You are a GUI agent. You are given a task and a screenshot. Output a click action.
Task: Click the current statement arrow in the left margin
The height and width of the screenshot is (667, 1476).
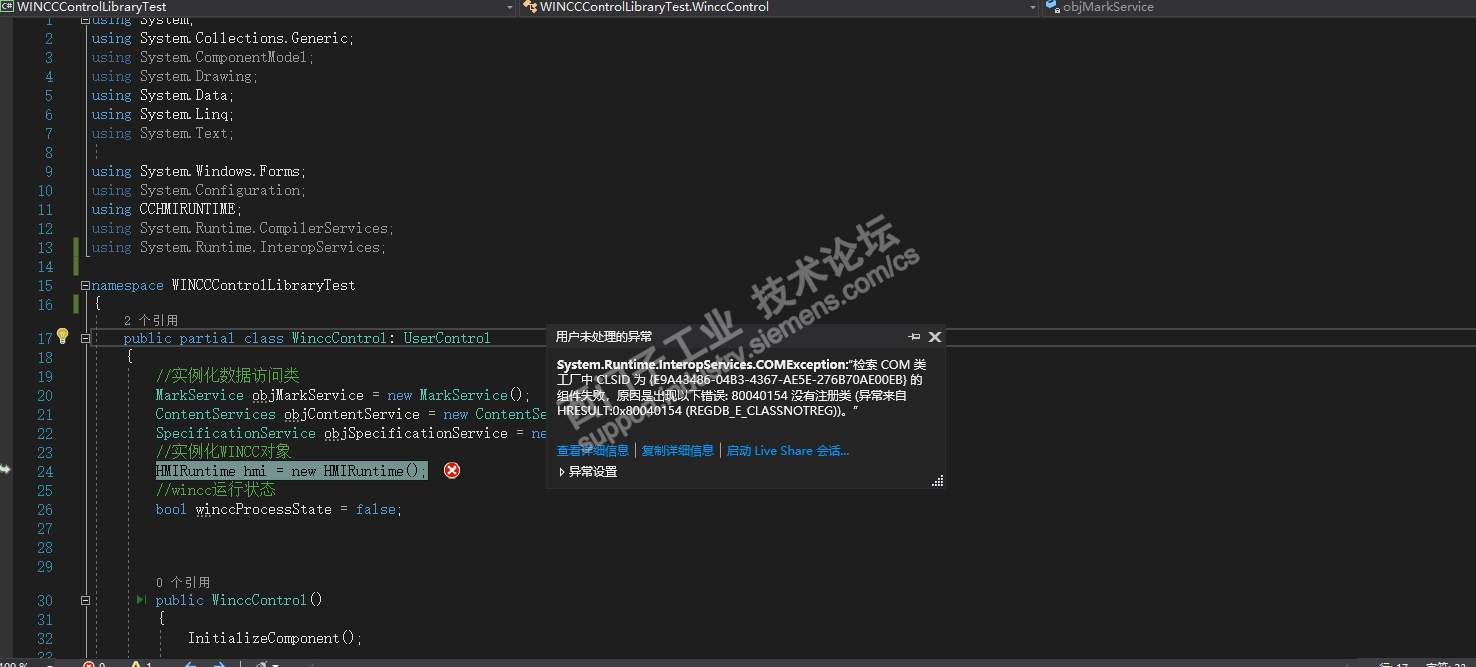pos(5,469)
